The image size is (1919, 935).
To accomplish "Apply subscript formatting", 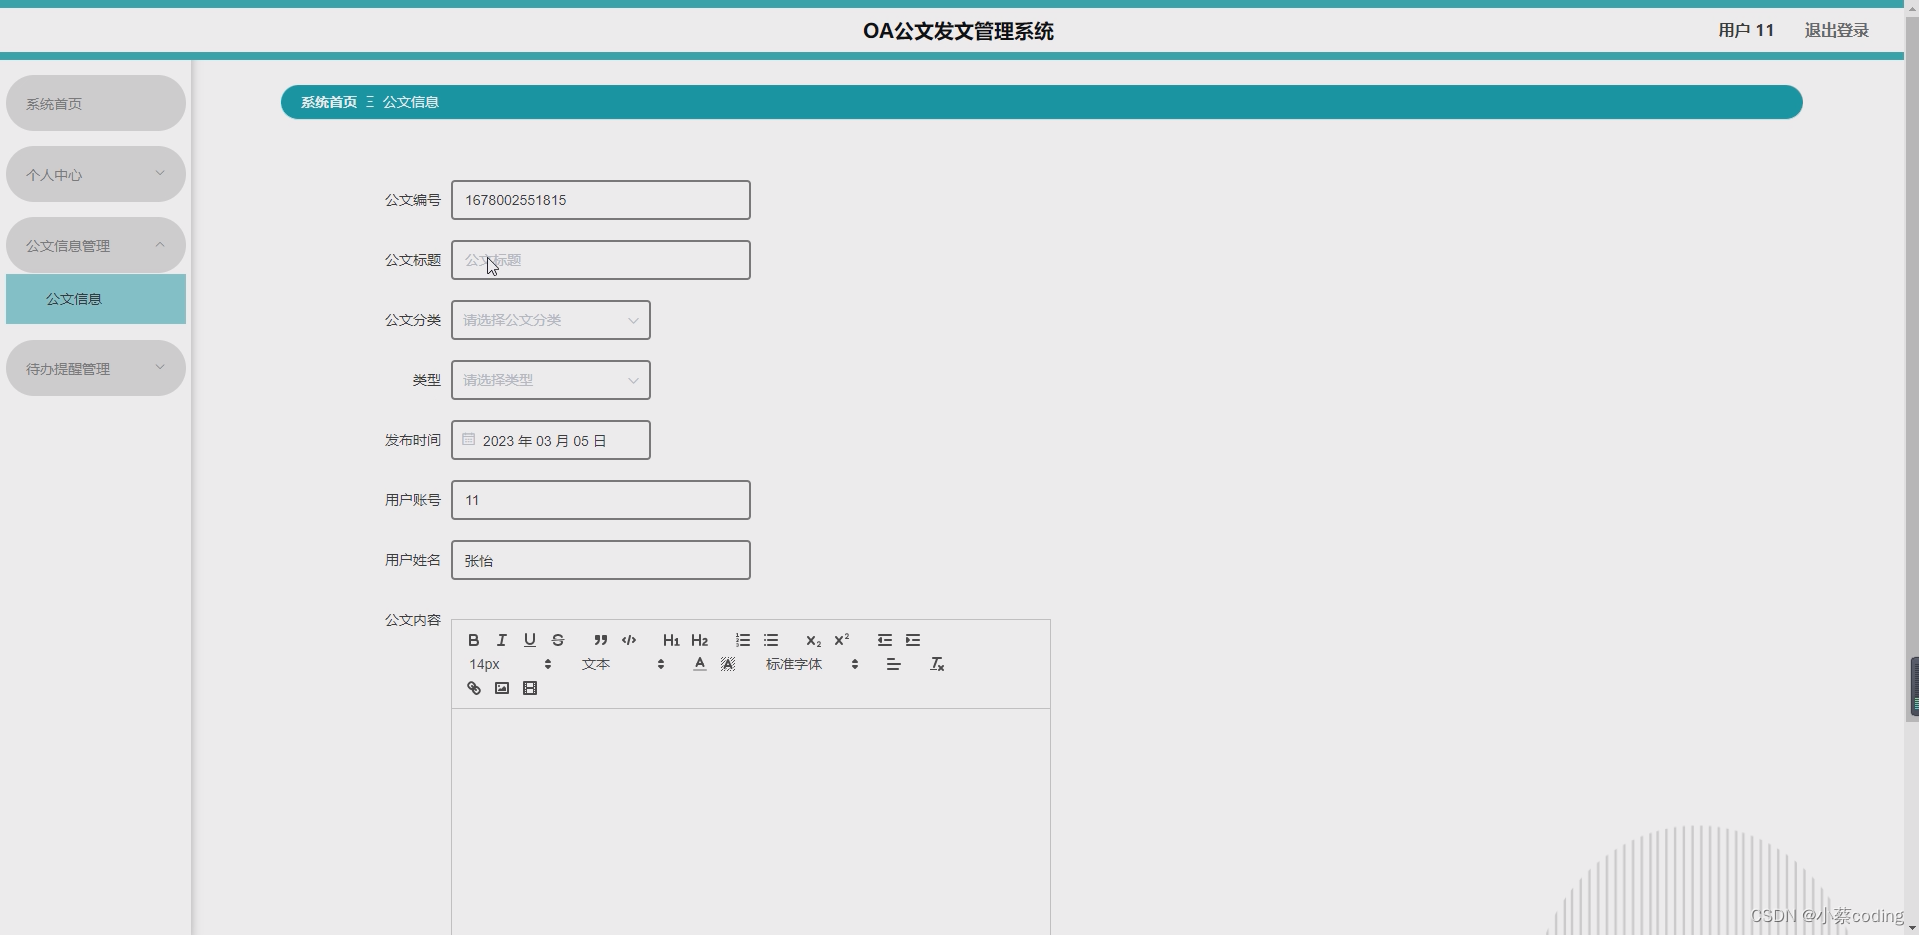I will point(814,640).
